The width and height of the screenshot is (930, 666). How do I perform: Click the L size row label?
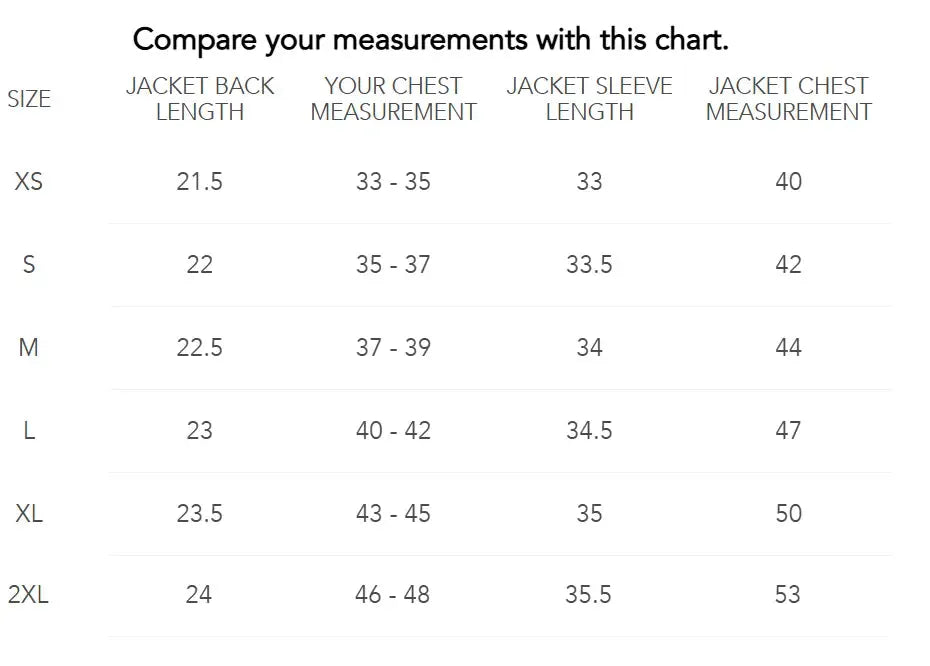click(29, 431)
